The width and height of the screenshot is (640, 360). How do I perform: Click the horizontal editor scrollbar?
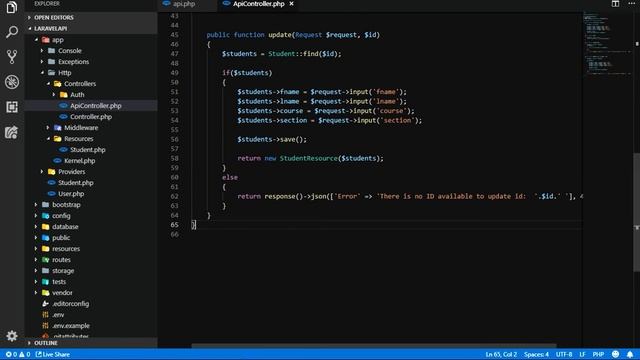click(x=373, y=346)
